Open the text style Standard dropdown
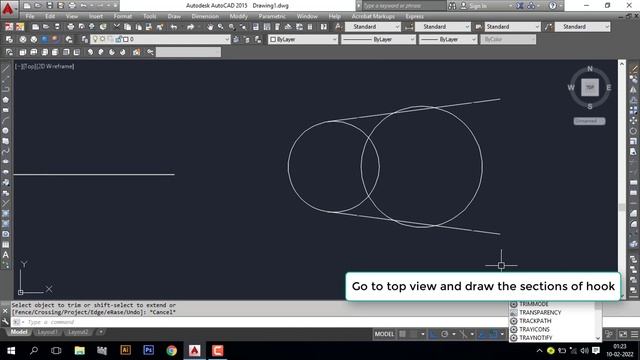The width and height of the screenshot is (640, 360). (373, 27)
